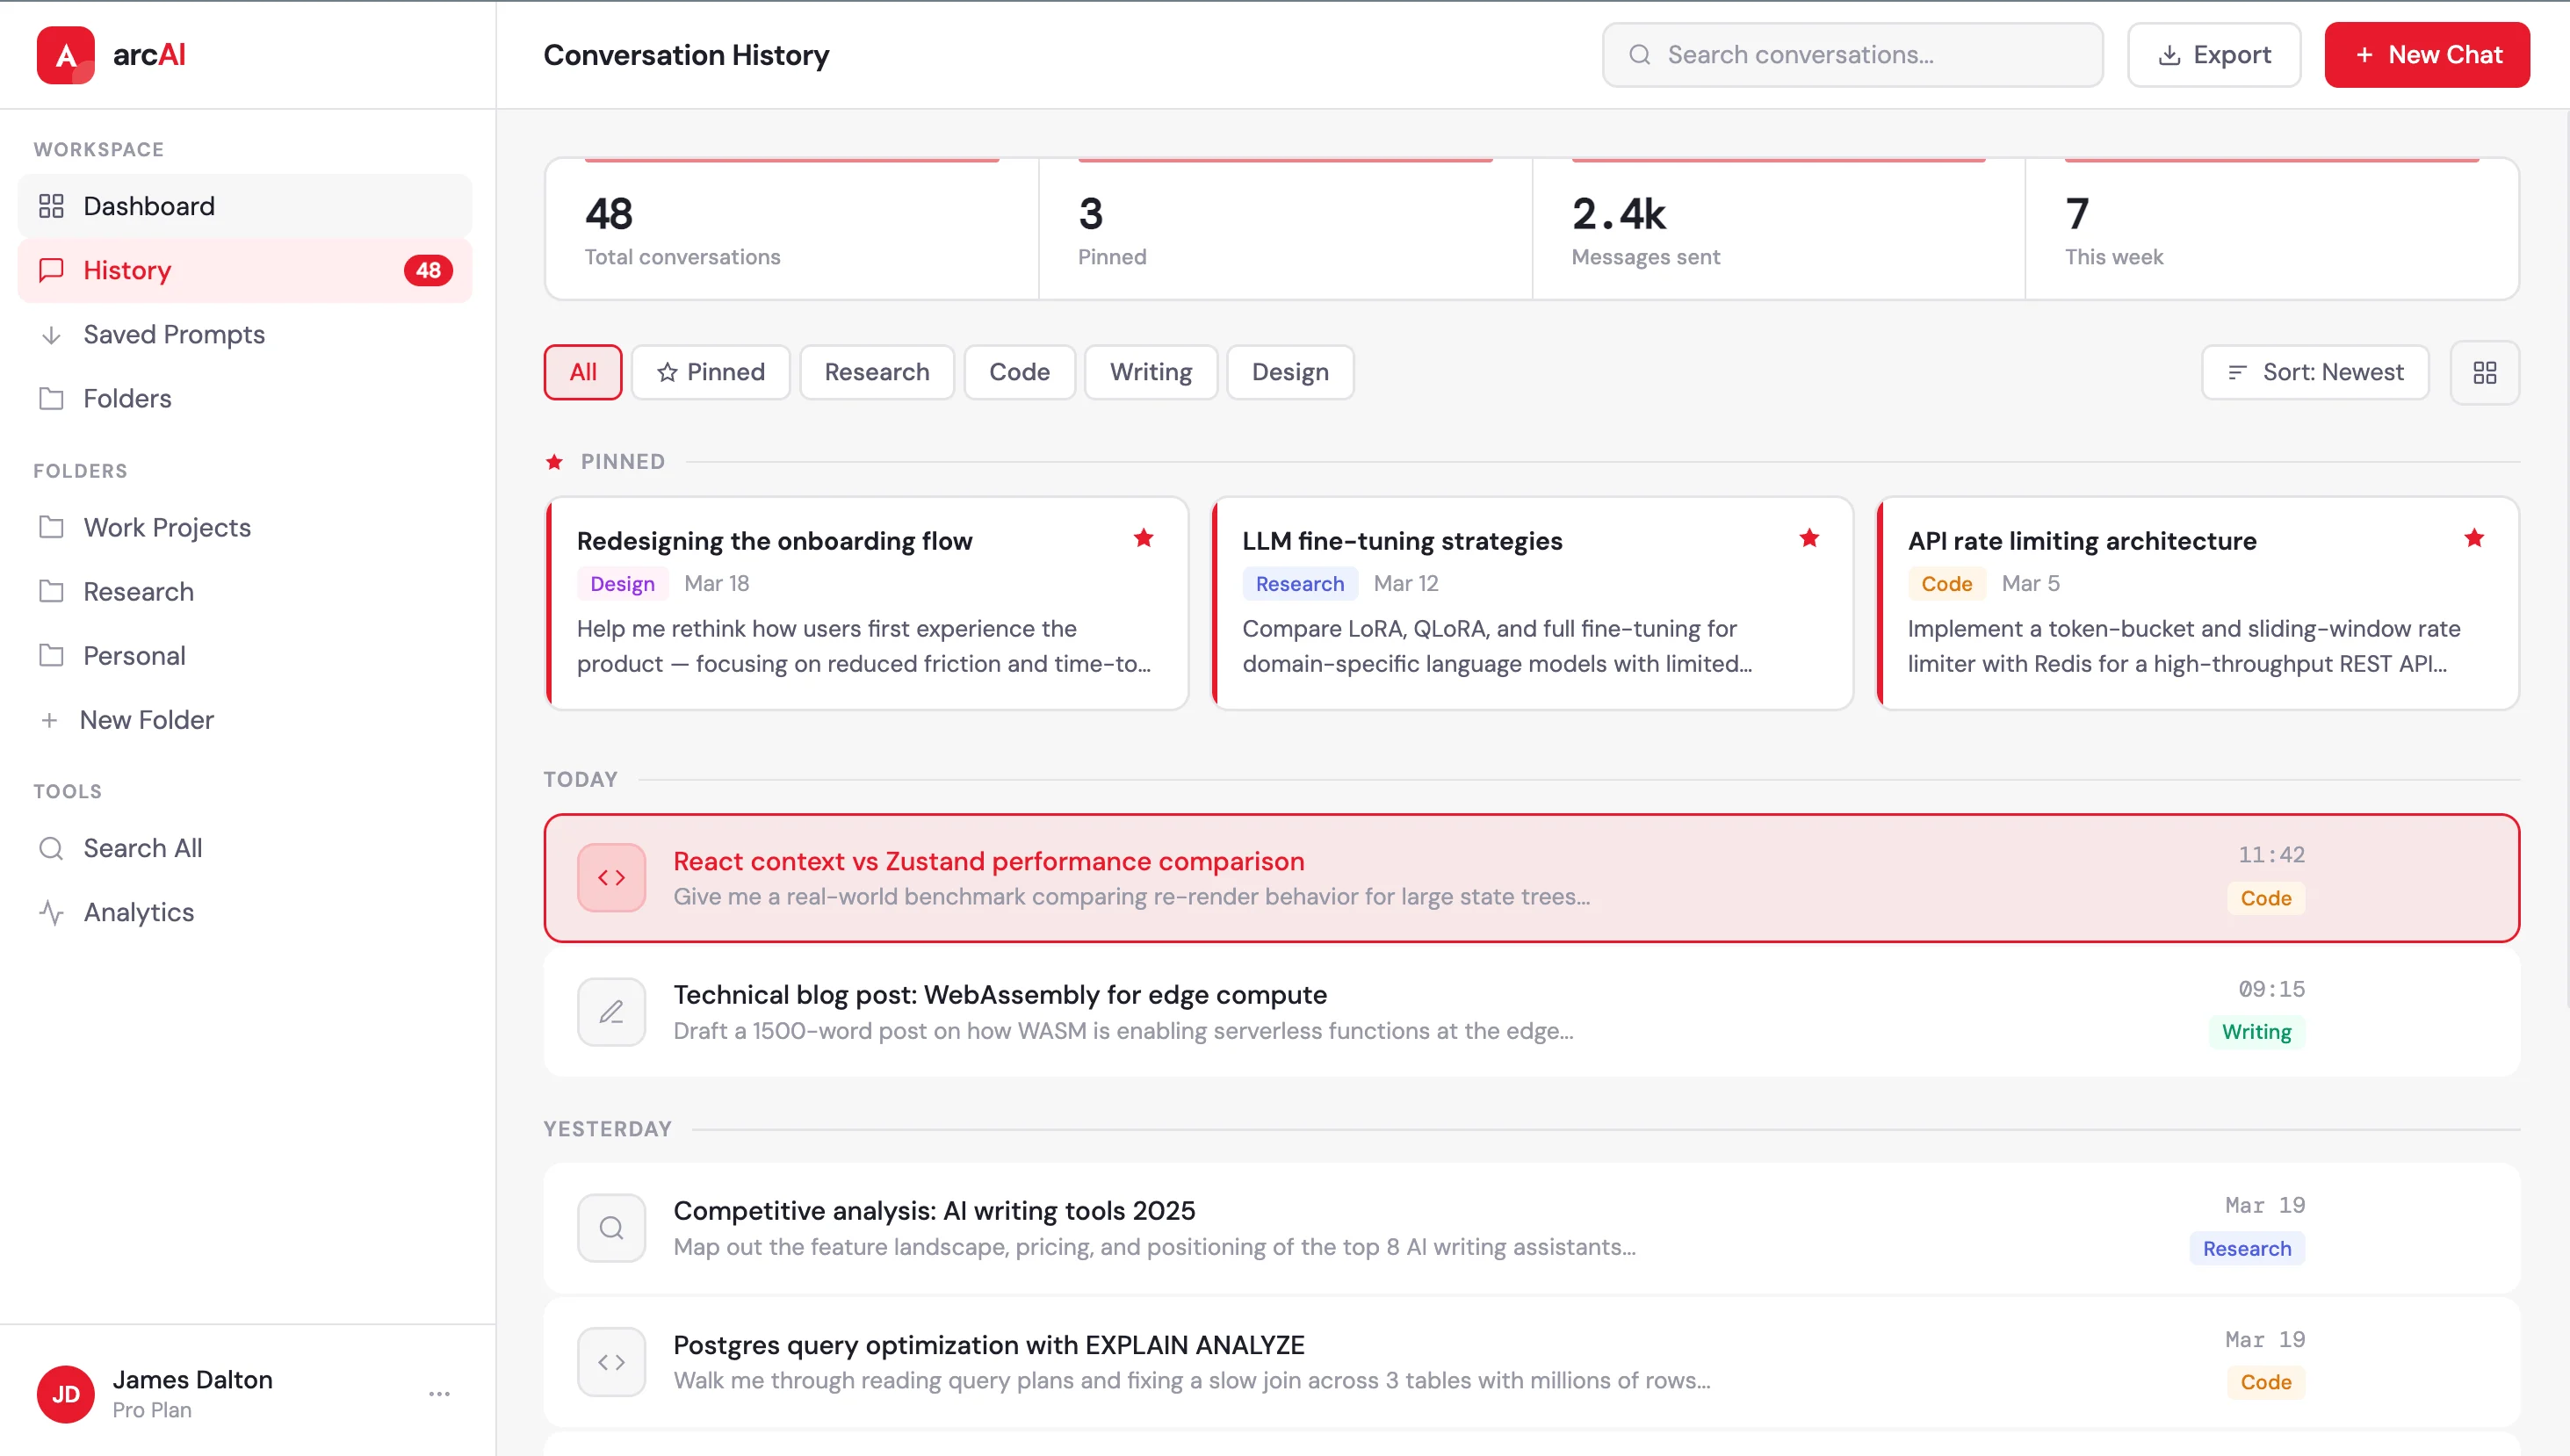
Task: Click the Research tag on LLM card
Action: [1299, 584]
